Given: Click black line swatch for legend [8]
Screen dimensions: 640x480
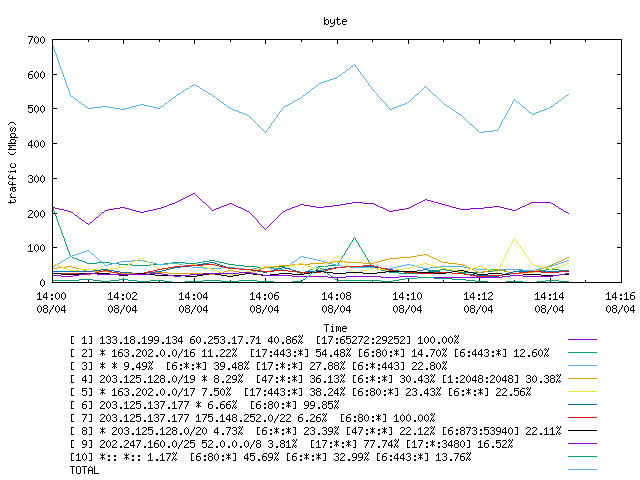Looking at the screenshot, I should click(582, 431).
